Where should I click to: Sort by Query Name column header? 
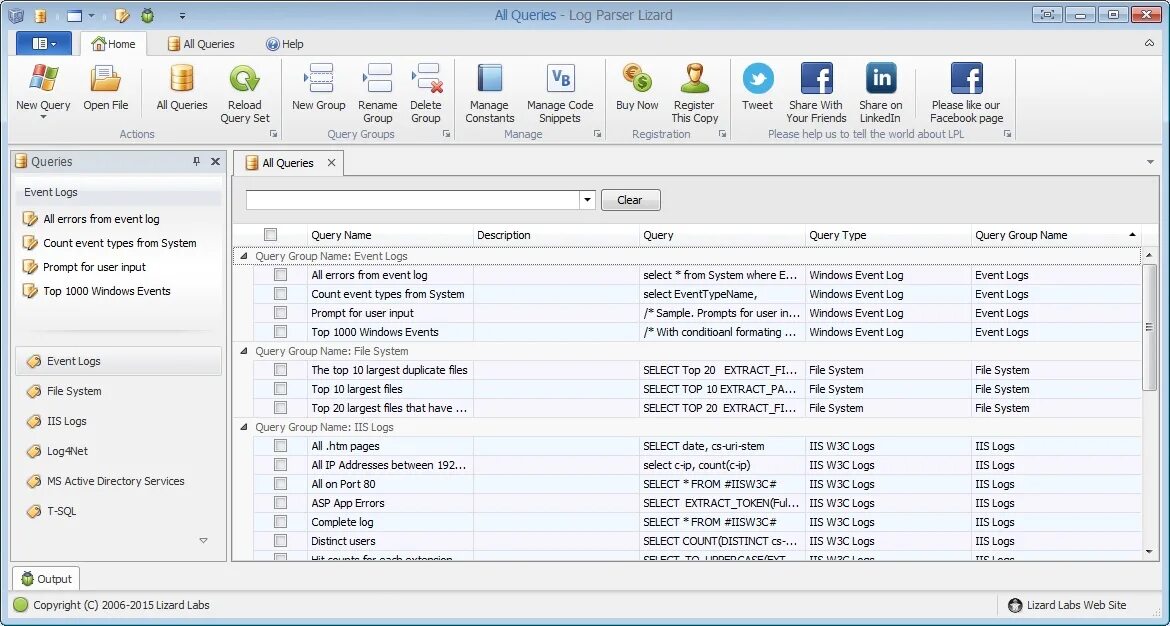[x=390, y=235]
